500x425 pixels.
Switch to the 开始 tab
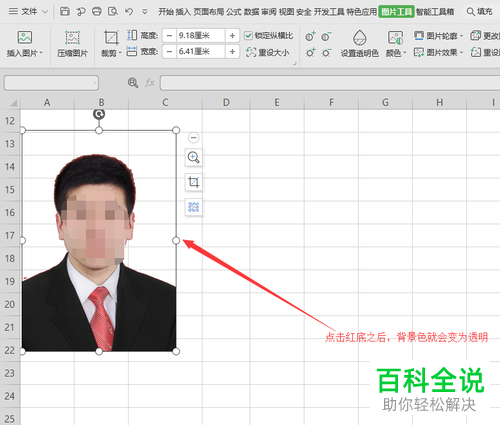tap(166, 12)
